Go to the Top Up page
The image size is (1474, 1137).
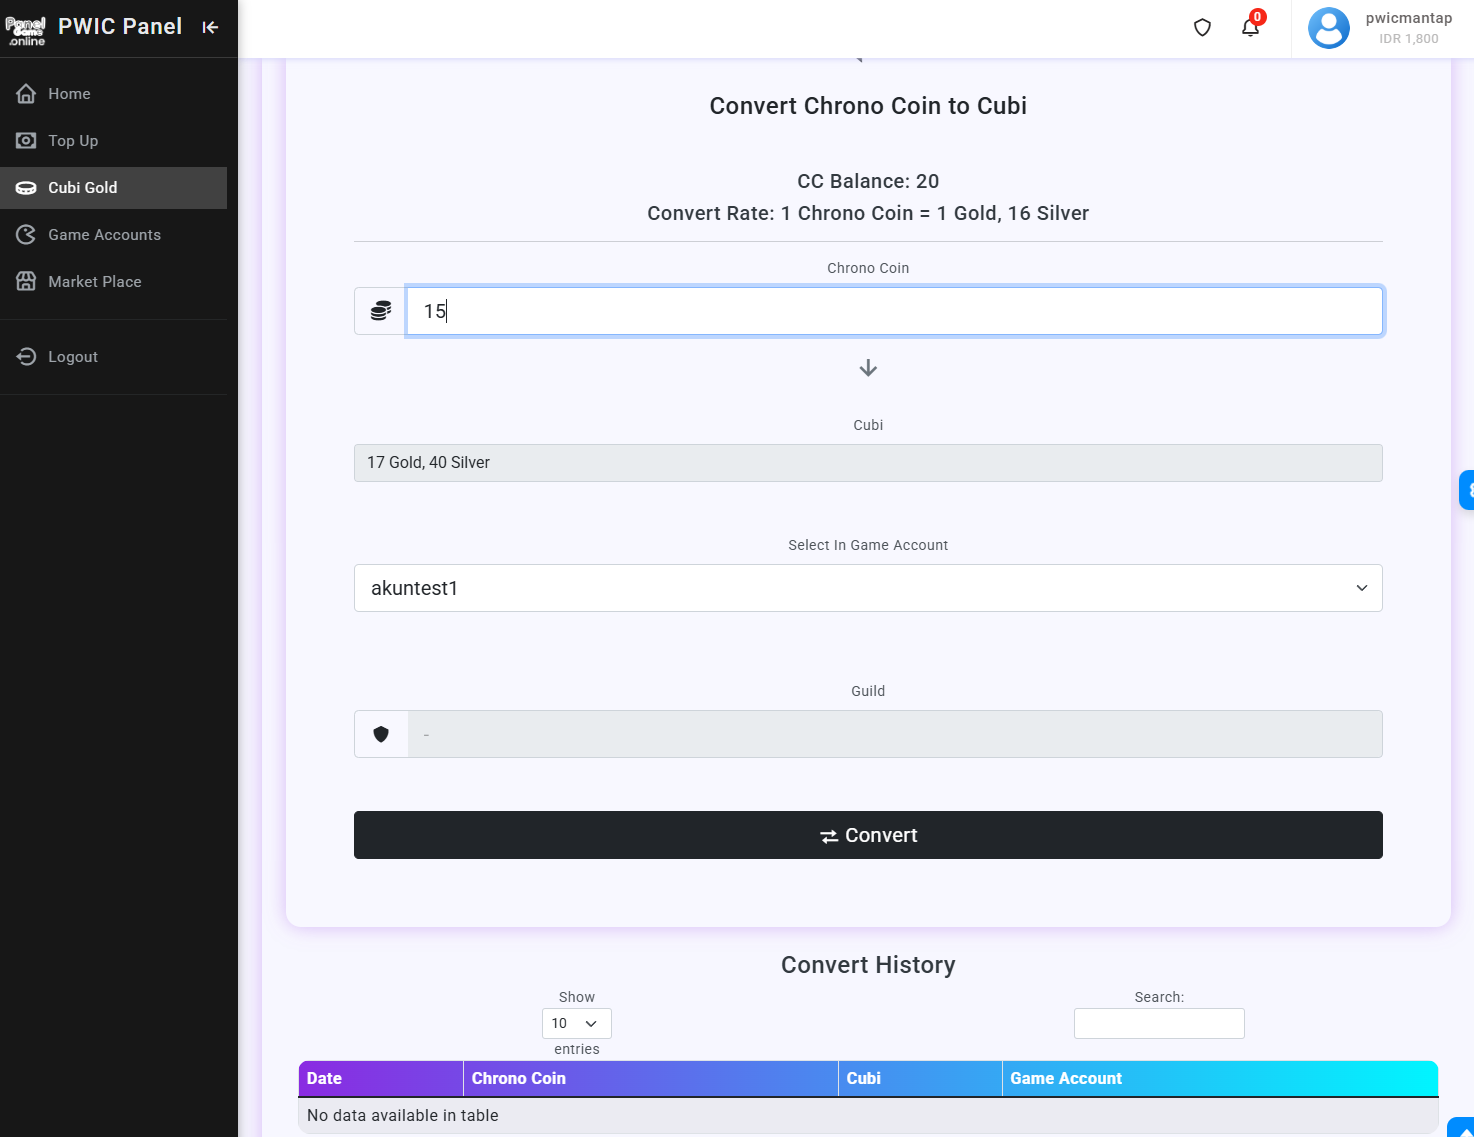coord(73,141)
